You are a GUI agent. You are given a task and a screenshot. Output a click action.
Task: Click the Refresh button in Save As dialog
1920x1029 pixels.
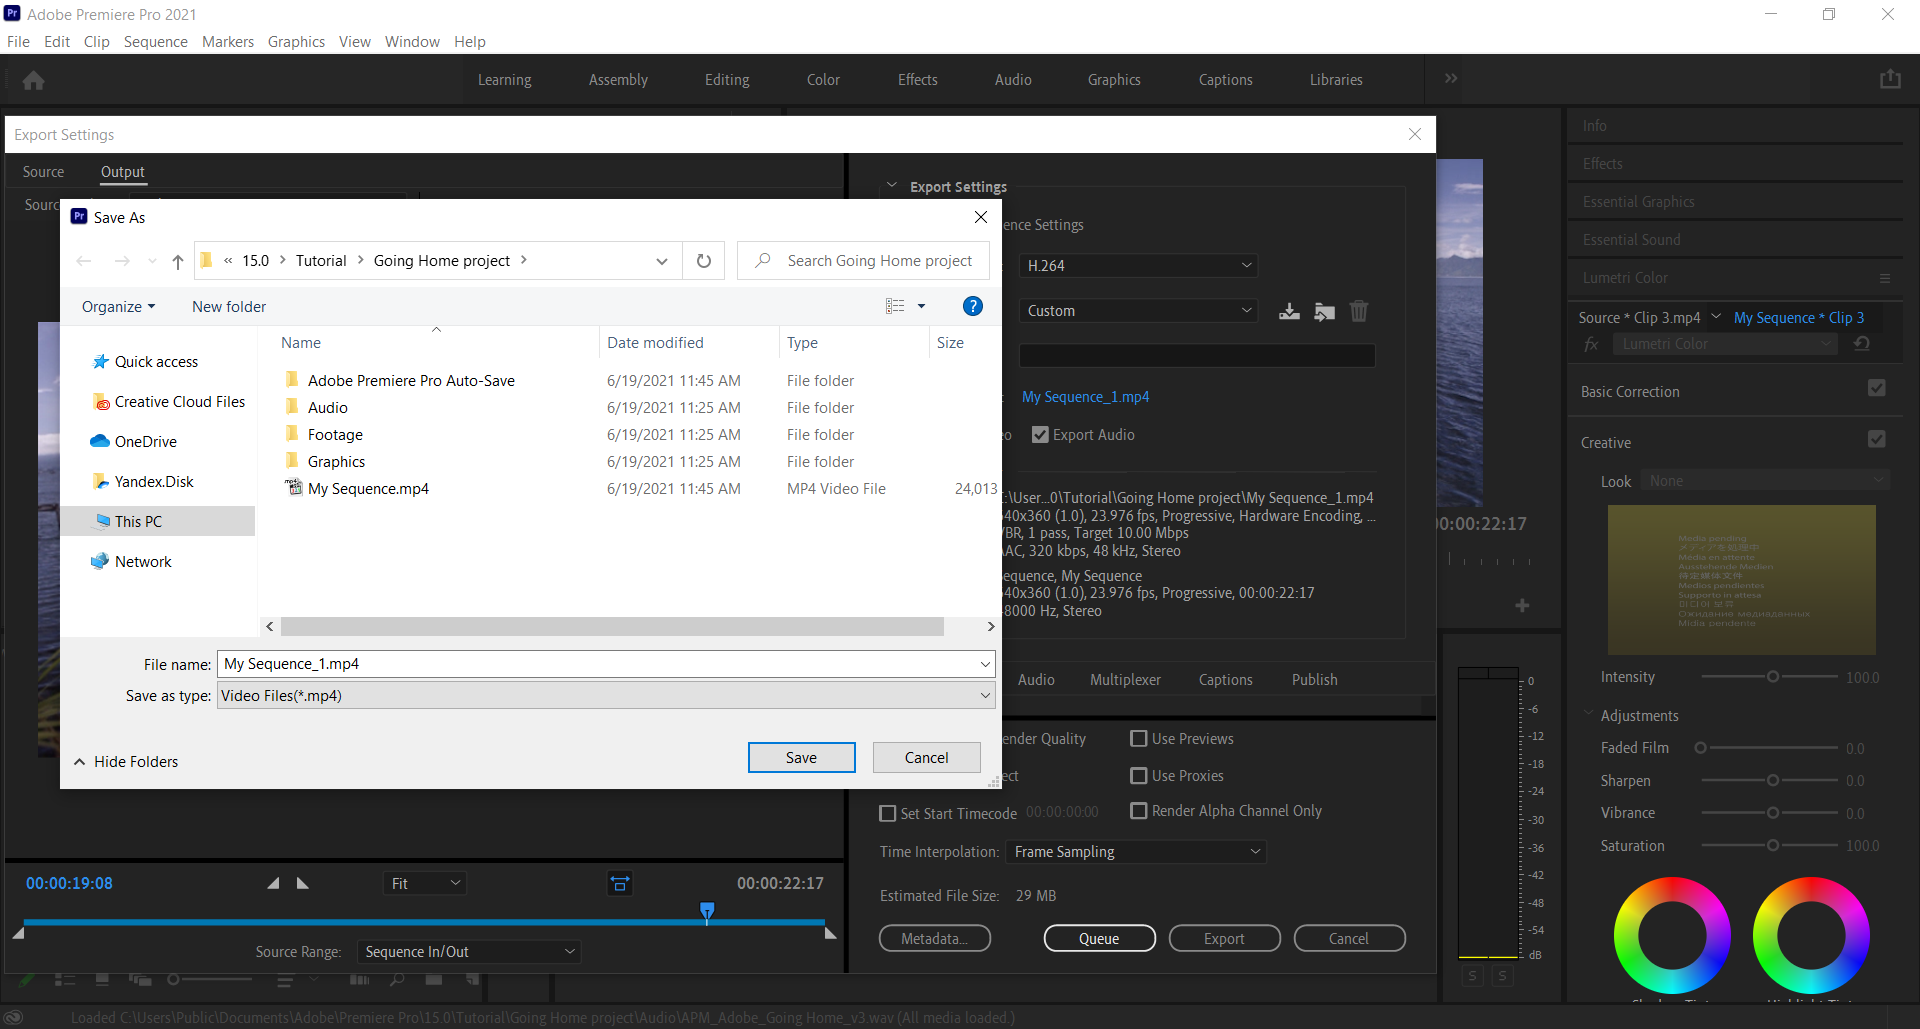tap(704, 261)
